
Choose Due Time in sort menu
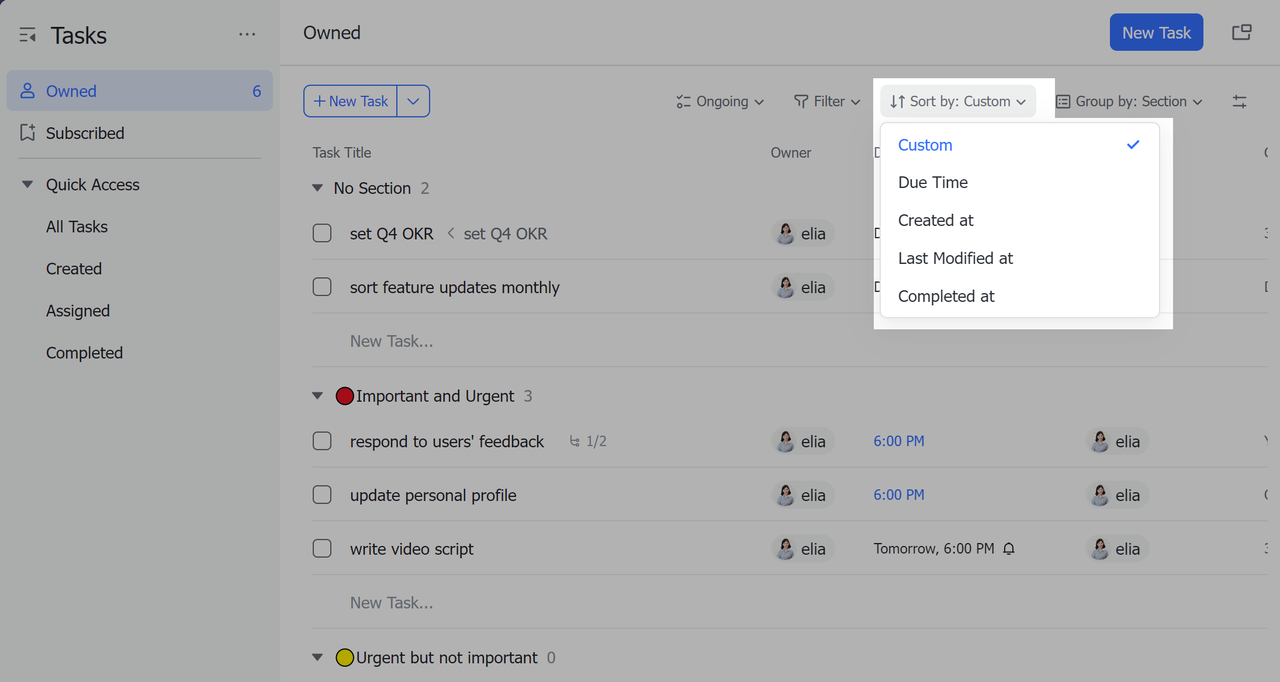[x=932, y=183]
